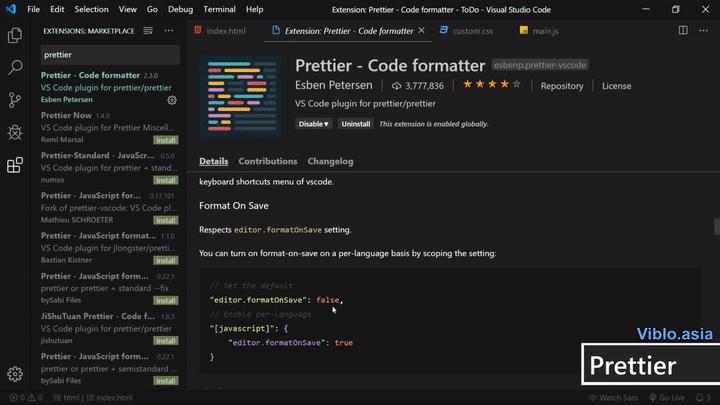Install Prettier by Mathieu SCHROETER
This screenshot has height=405, width=720.
[x=165, y=220]
